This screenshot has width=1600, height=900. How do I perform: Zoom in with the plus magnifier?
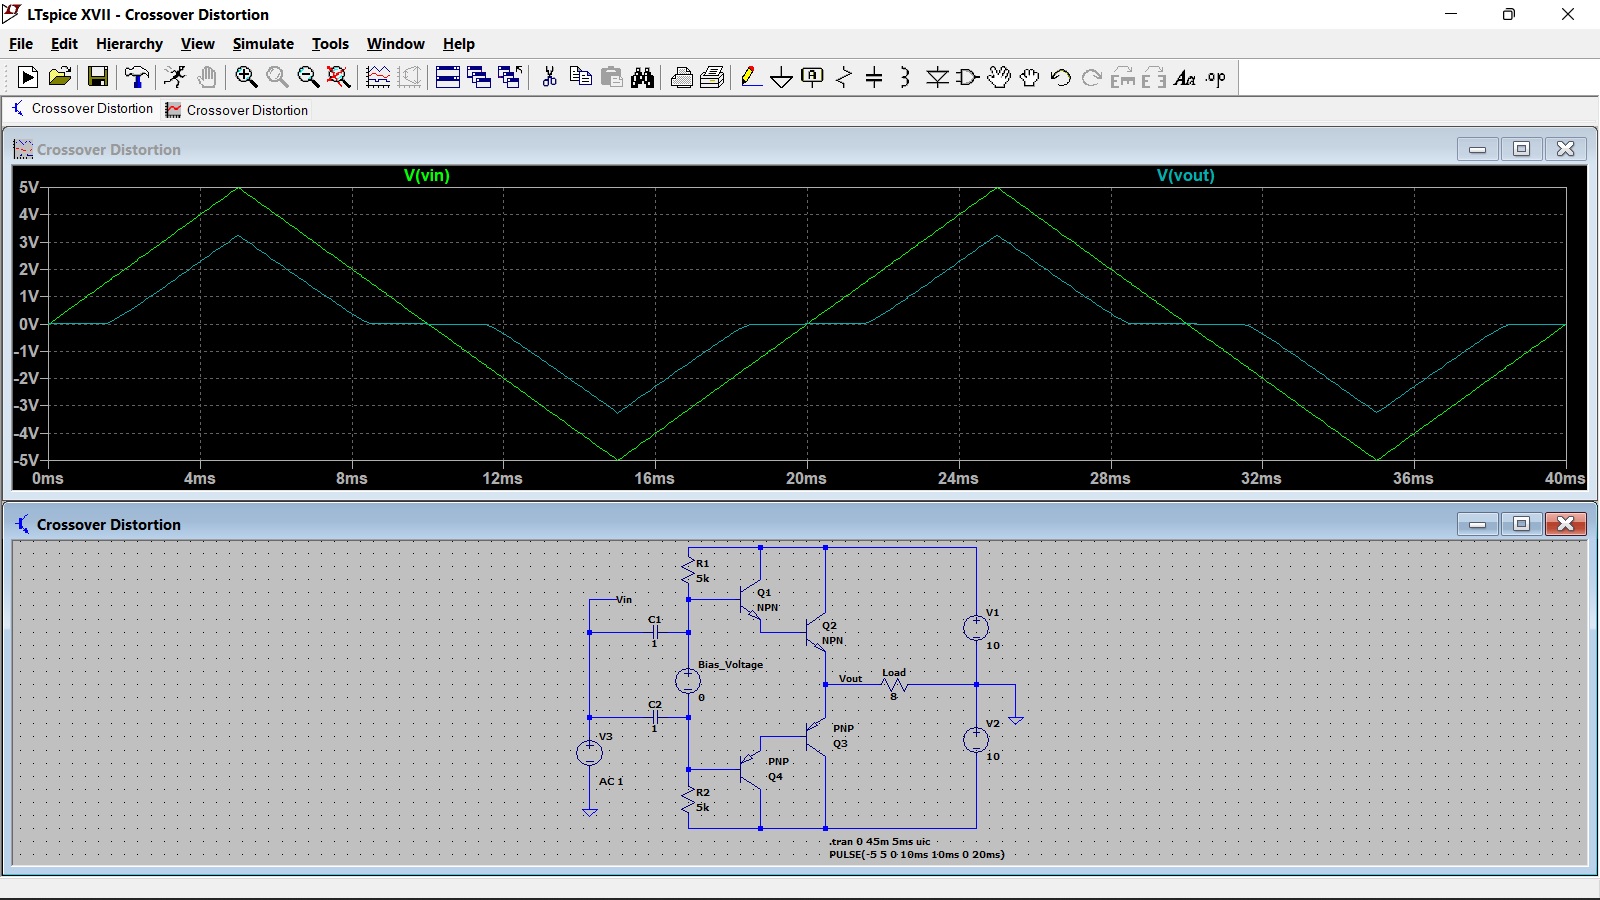tap(246, 77)
